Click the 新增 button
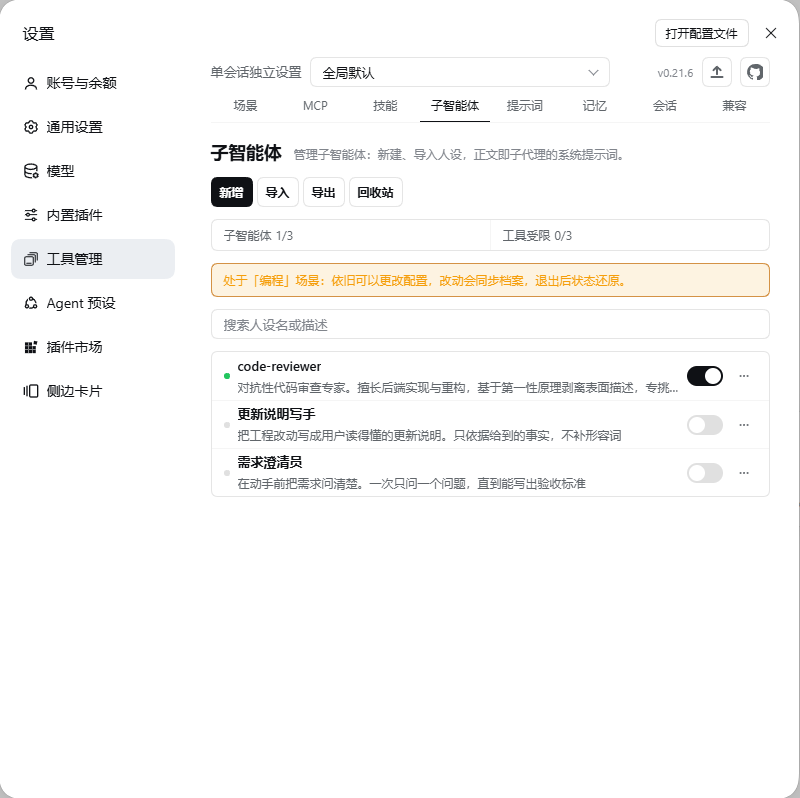 [x=232, y=192]
